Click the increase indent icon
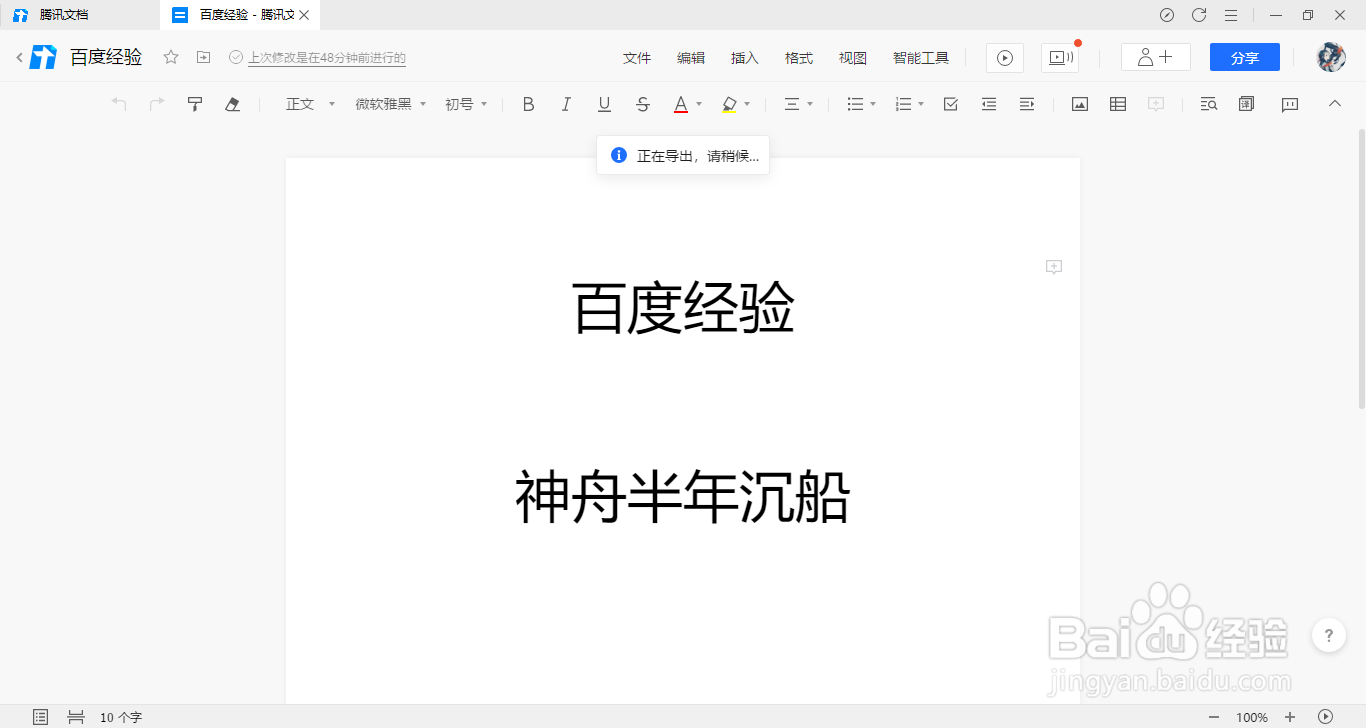 pyautogui.click(x=1027, y=104)
